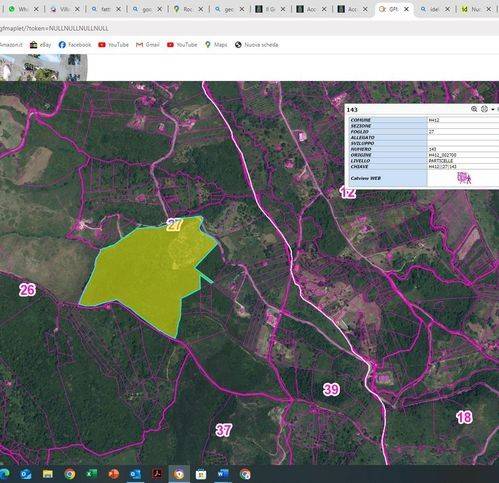Open Excel from the taskbar
This screenshot has width=499, height=483.
(x=91, y=474)
